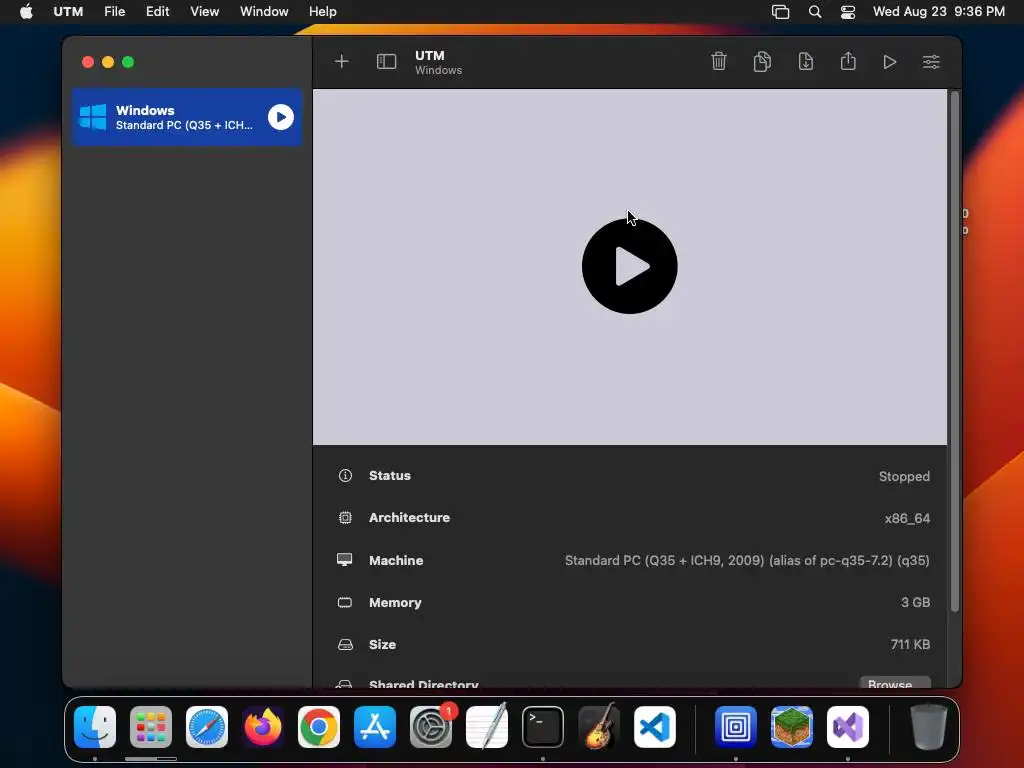The image size is (1024, 768).
Task: Click the Architecture chip icon
Action: 345,517
